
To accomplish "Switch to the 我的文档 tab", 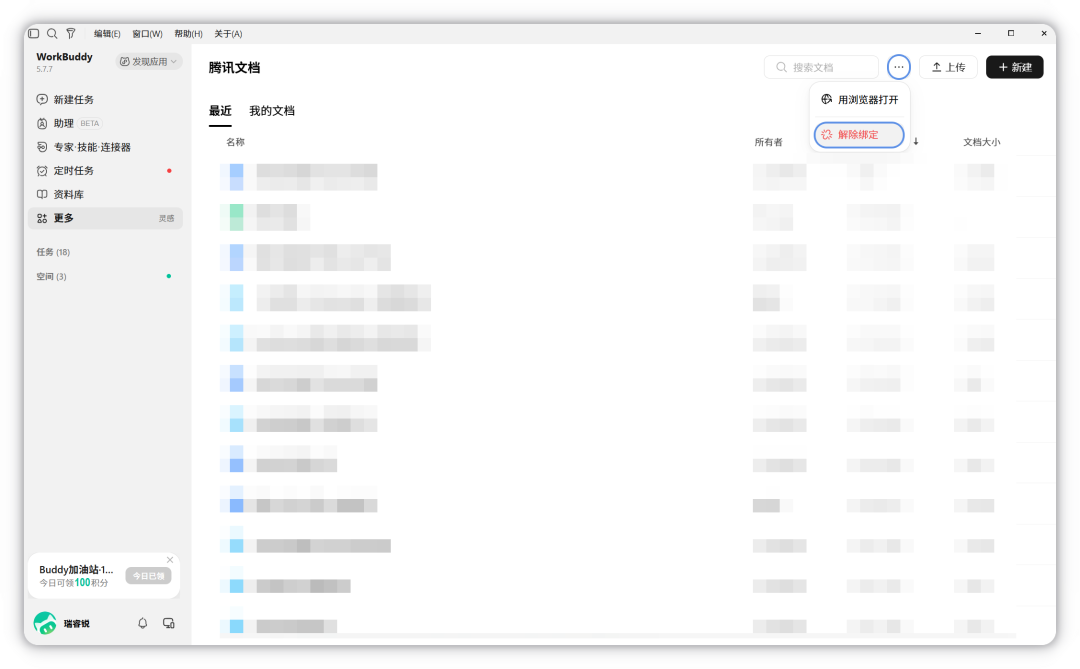I will [x=272, y=111].
